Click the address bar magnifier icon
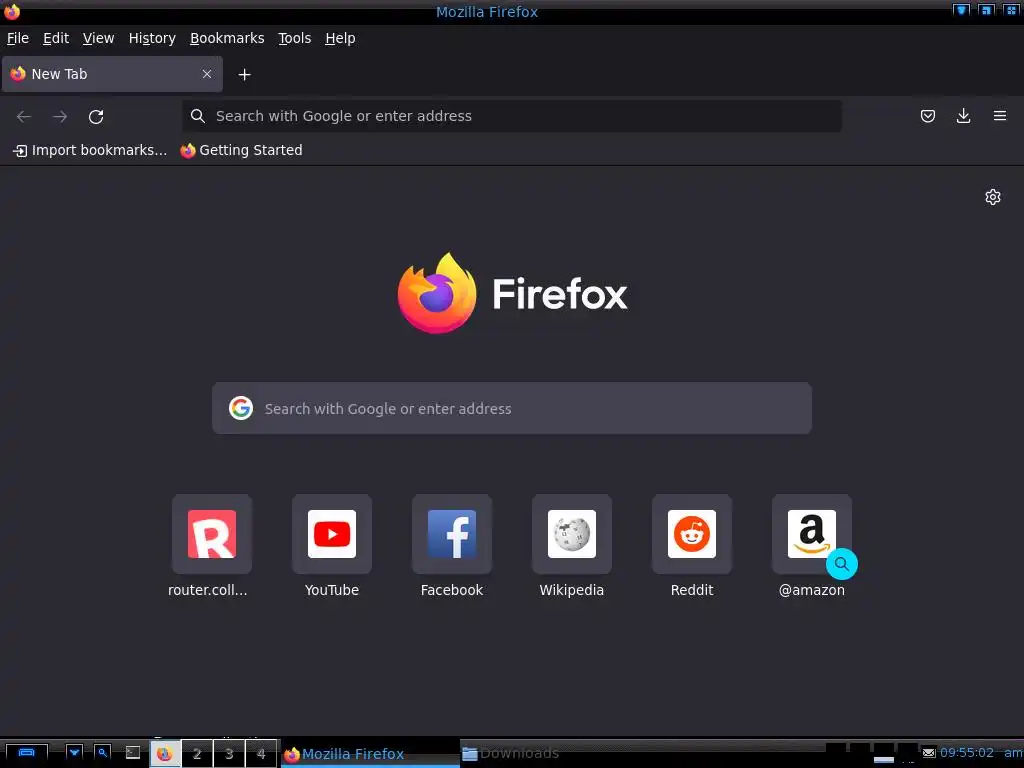The height and width of the screenshot is (768, 1024). coord(197,116)
